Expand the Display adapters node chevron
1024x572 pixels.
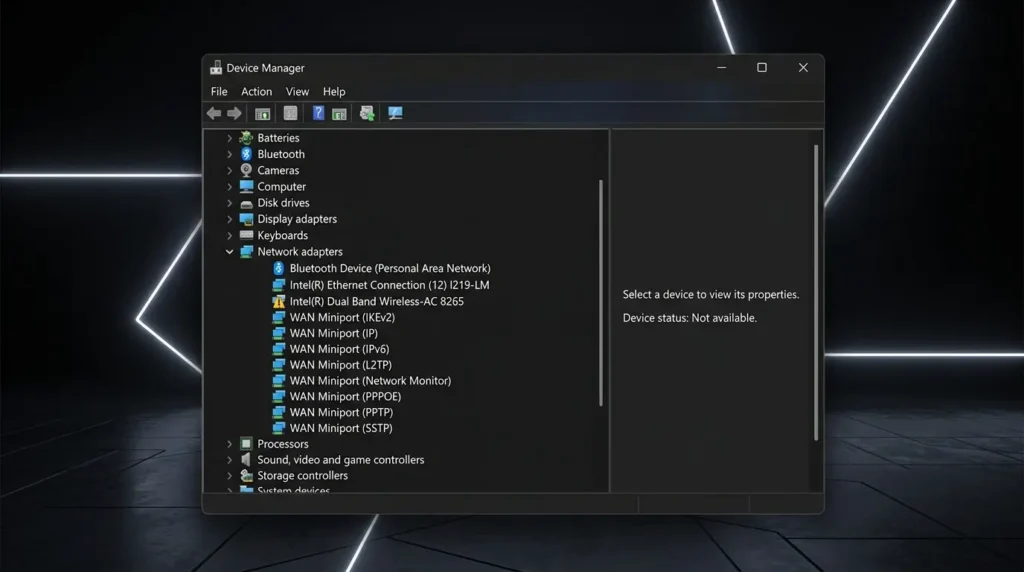pyautogui.click(x=229, y=219)
